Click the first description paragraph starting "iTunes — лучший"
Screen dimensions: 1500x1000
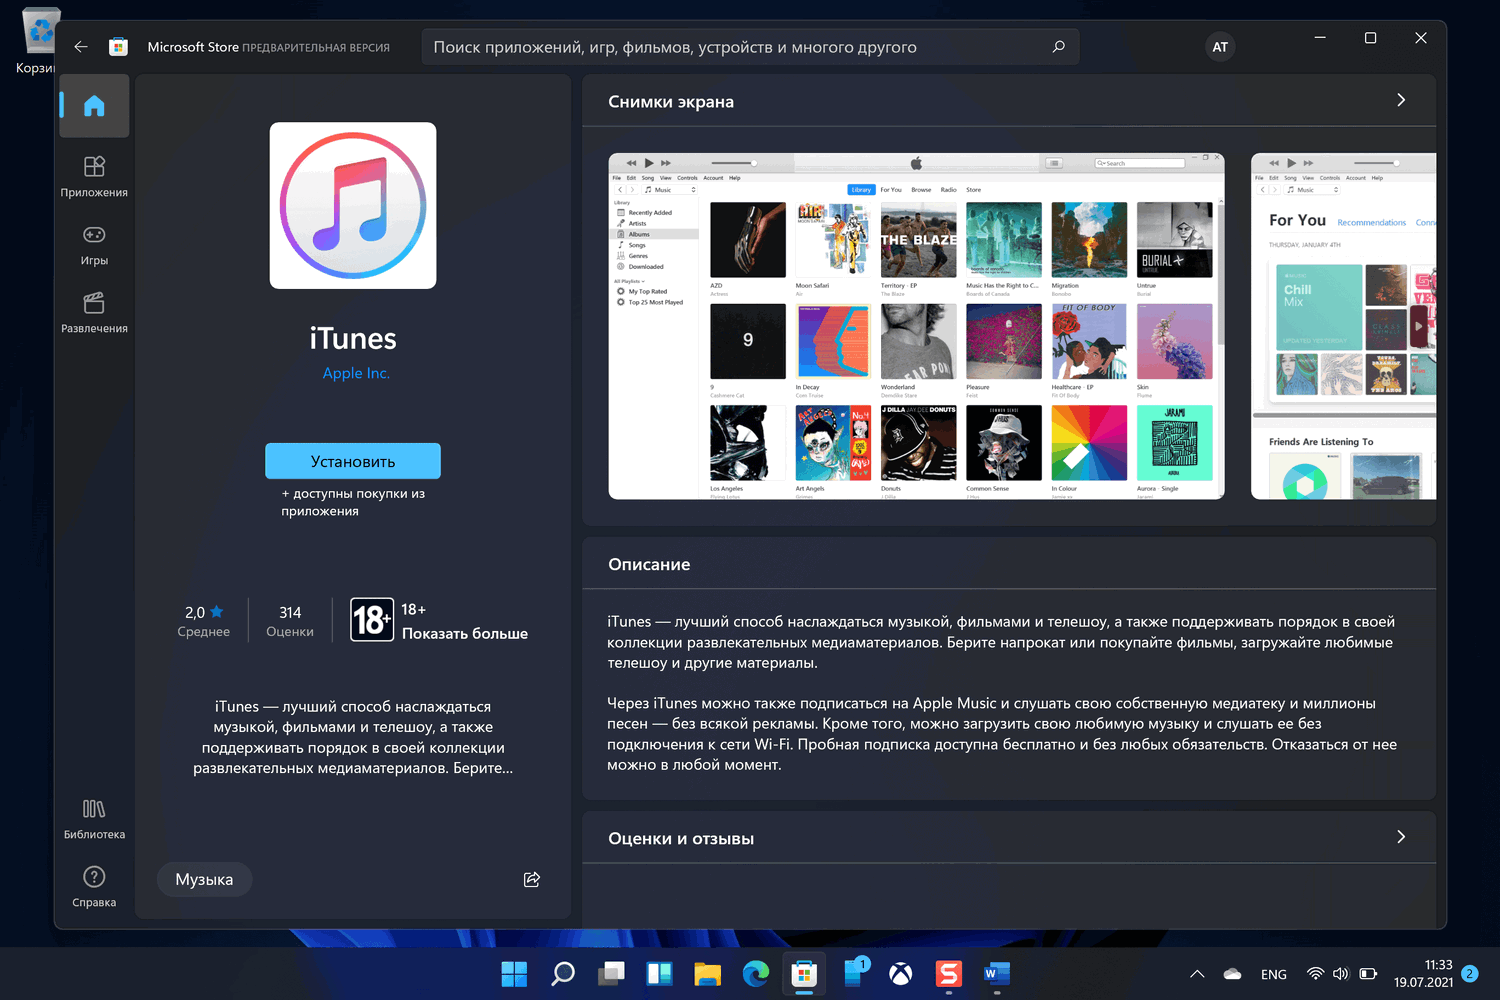[x=1000, y=642]
